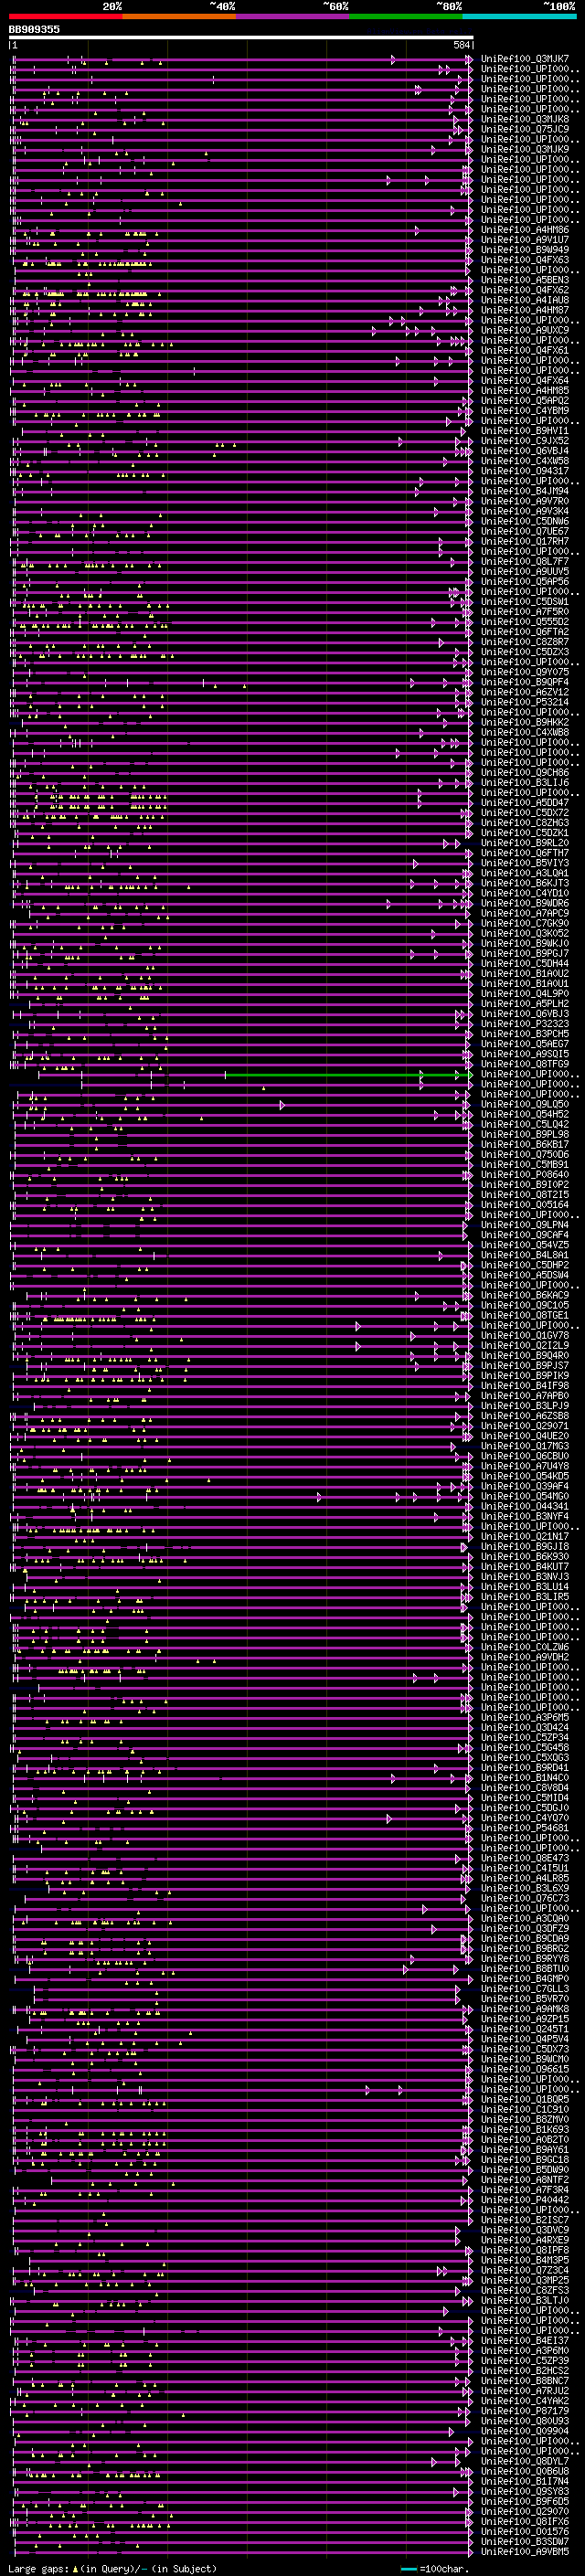Select hit label UniRef100_A4IAU8
Screen dimensions: 585x2576
point(525,300)
